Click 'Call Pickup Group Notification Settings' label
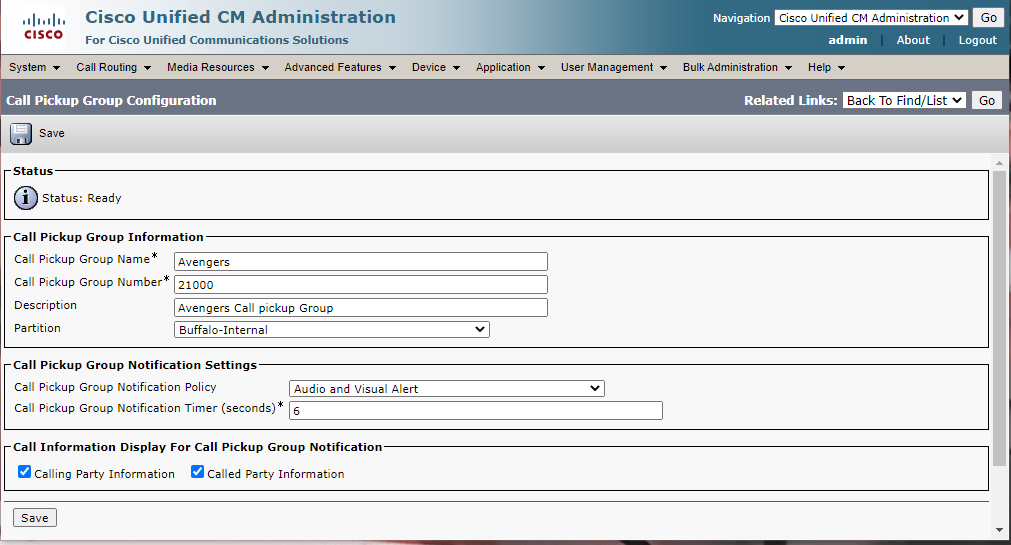The height and width of the screenshot is (545, 1011). (x=135, y=365)
